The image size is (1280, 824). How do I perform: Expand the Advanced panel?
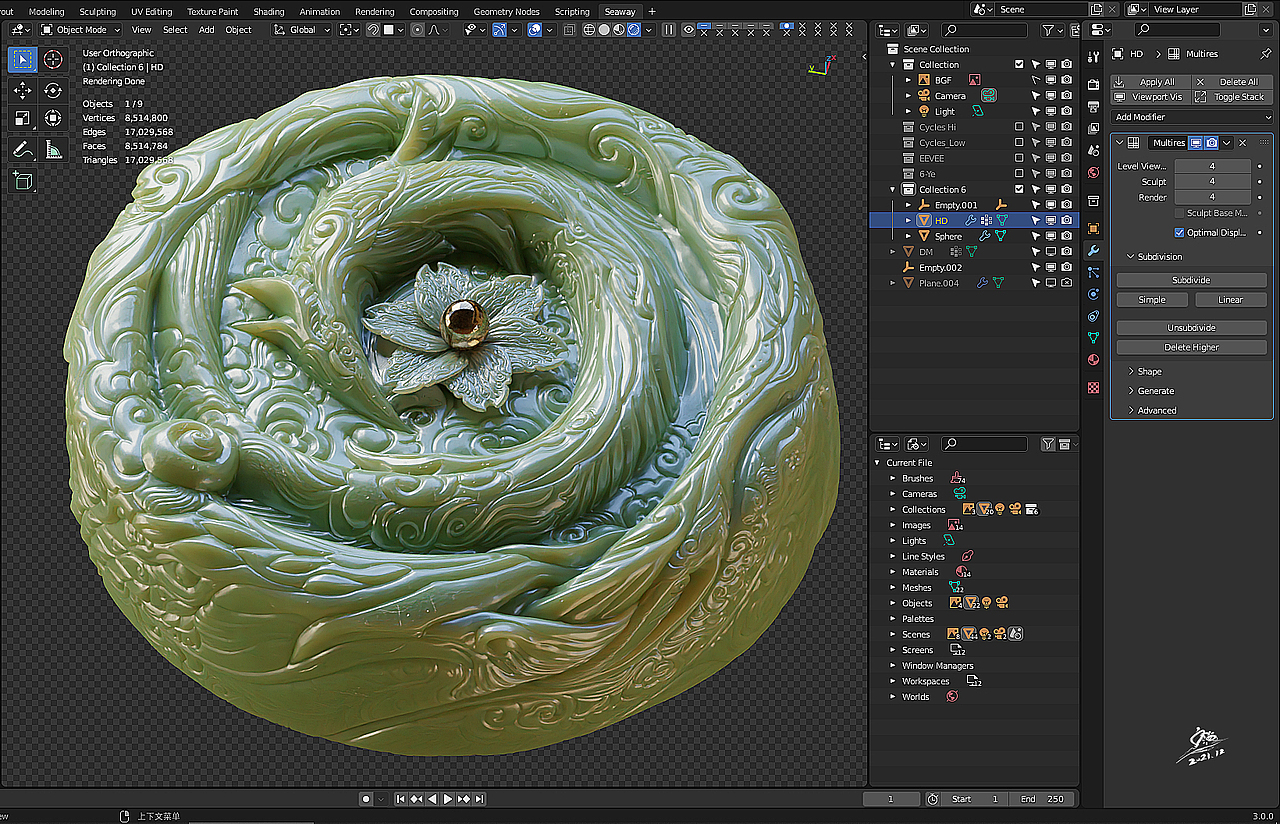click(1131, 410)
